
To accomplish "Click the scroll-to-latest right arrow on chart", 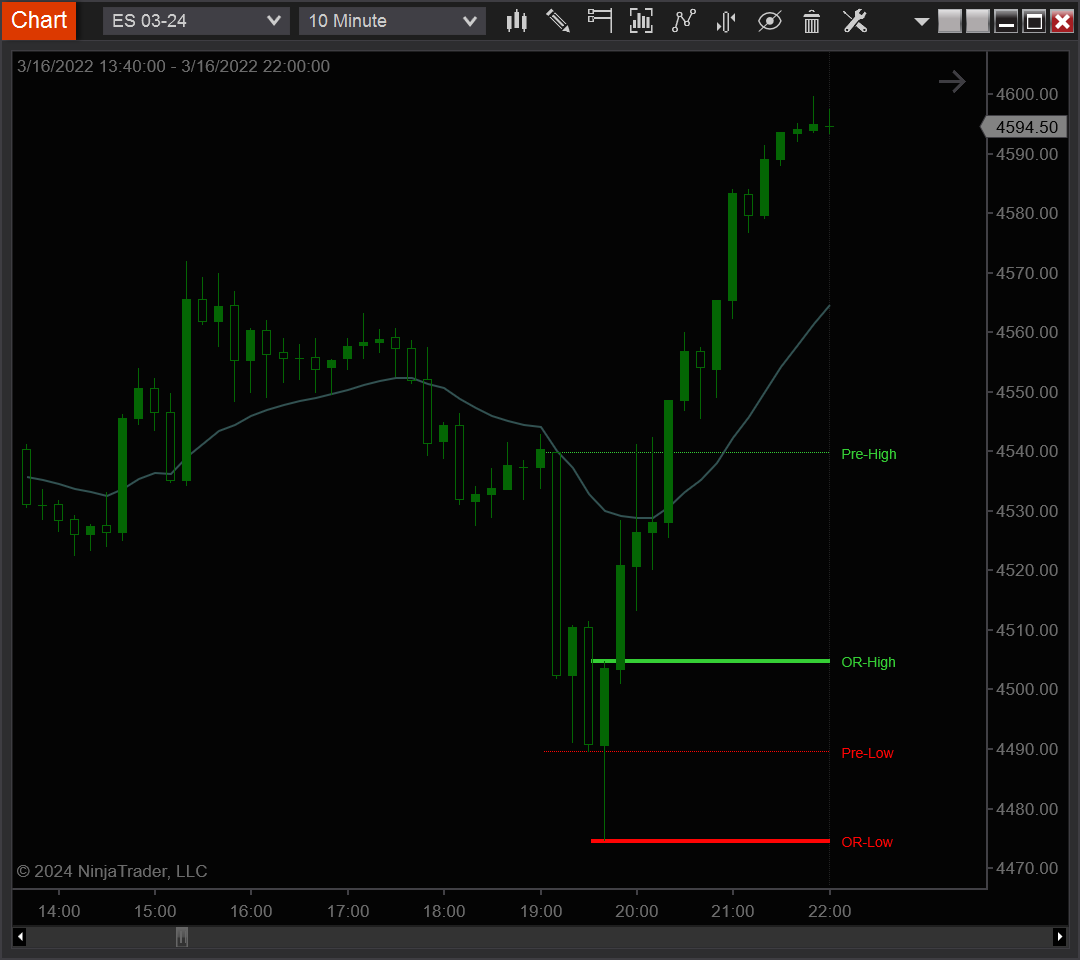I will 953,82.
